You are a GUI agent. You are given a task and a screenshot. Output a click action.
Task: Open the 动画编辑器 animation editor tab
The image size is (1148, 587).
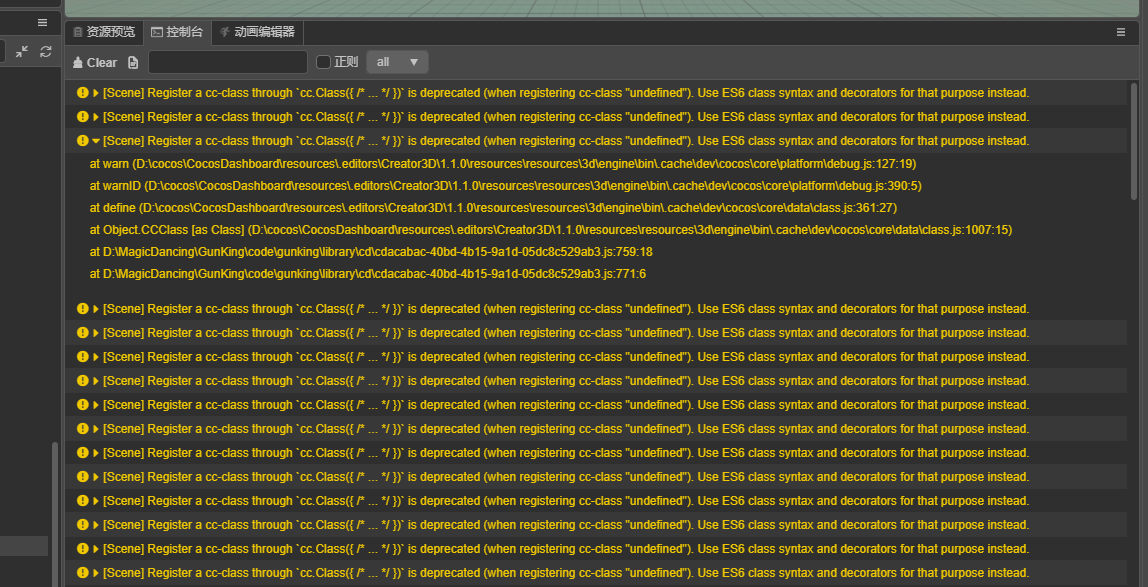(257, 32)
